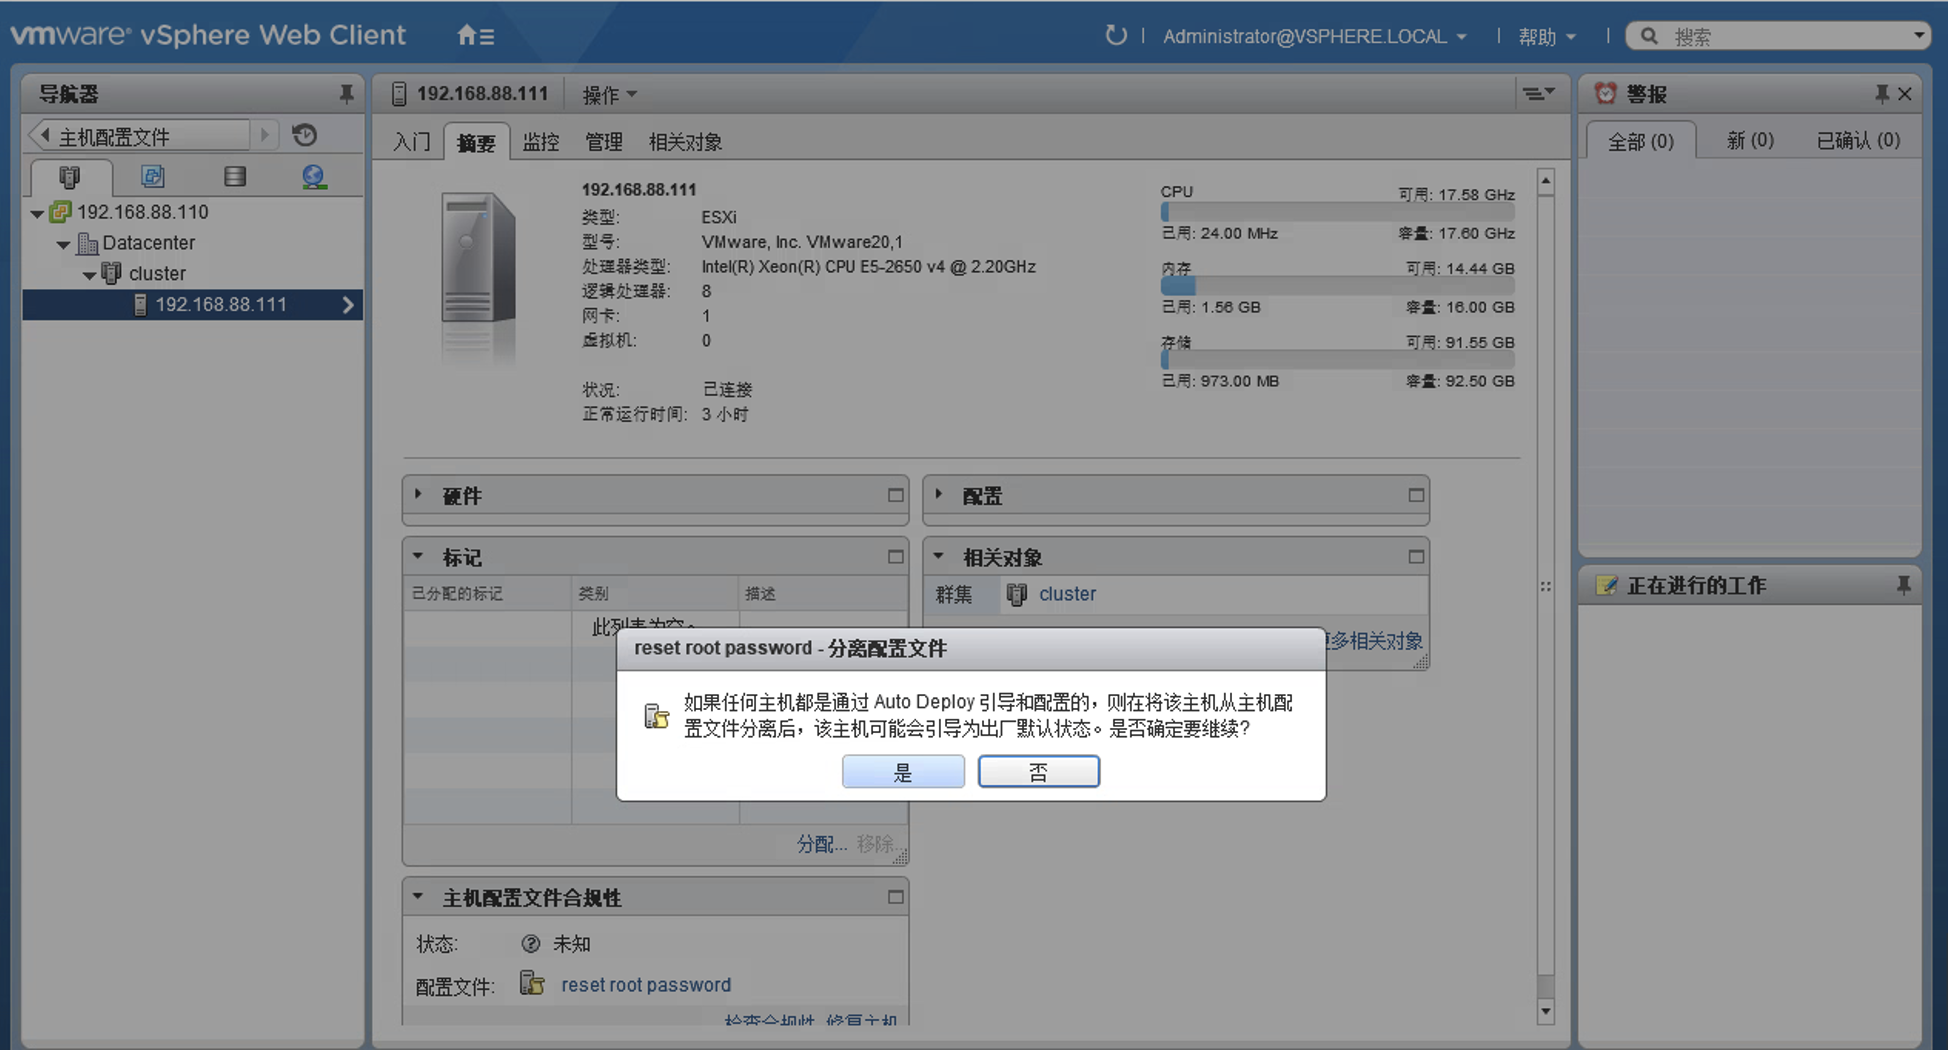Expand the 配置 configuration panel
The image size is (1948, 1050).
[x=939, y=495]
